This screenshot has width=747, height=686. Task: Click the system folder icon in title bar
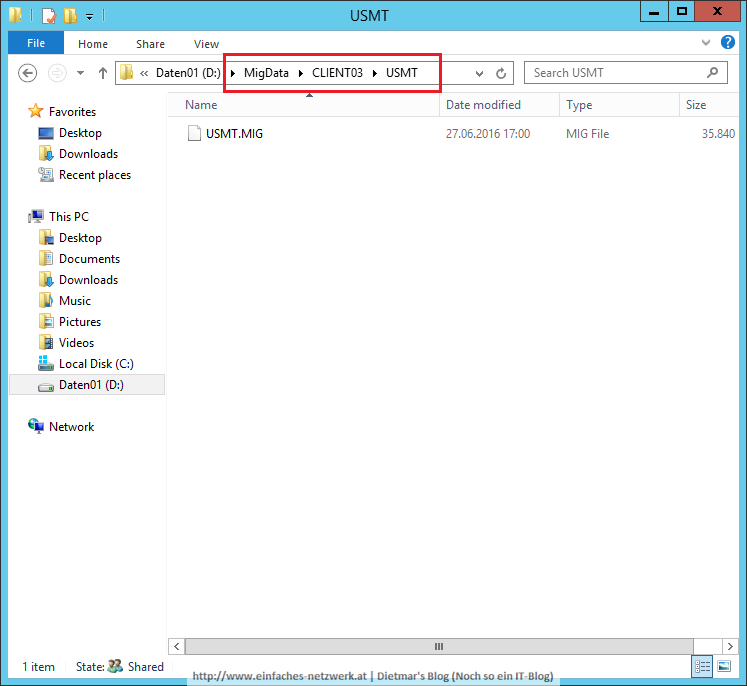point(15,15)
